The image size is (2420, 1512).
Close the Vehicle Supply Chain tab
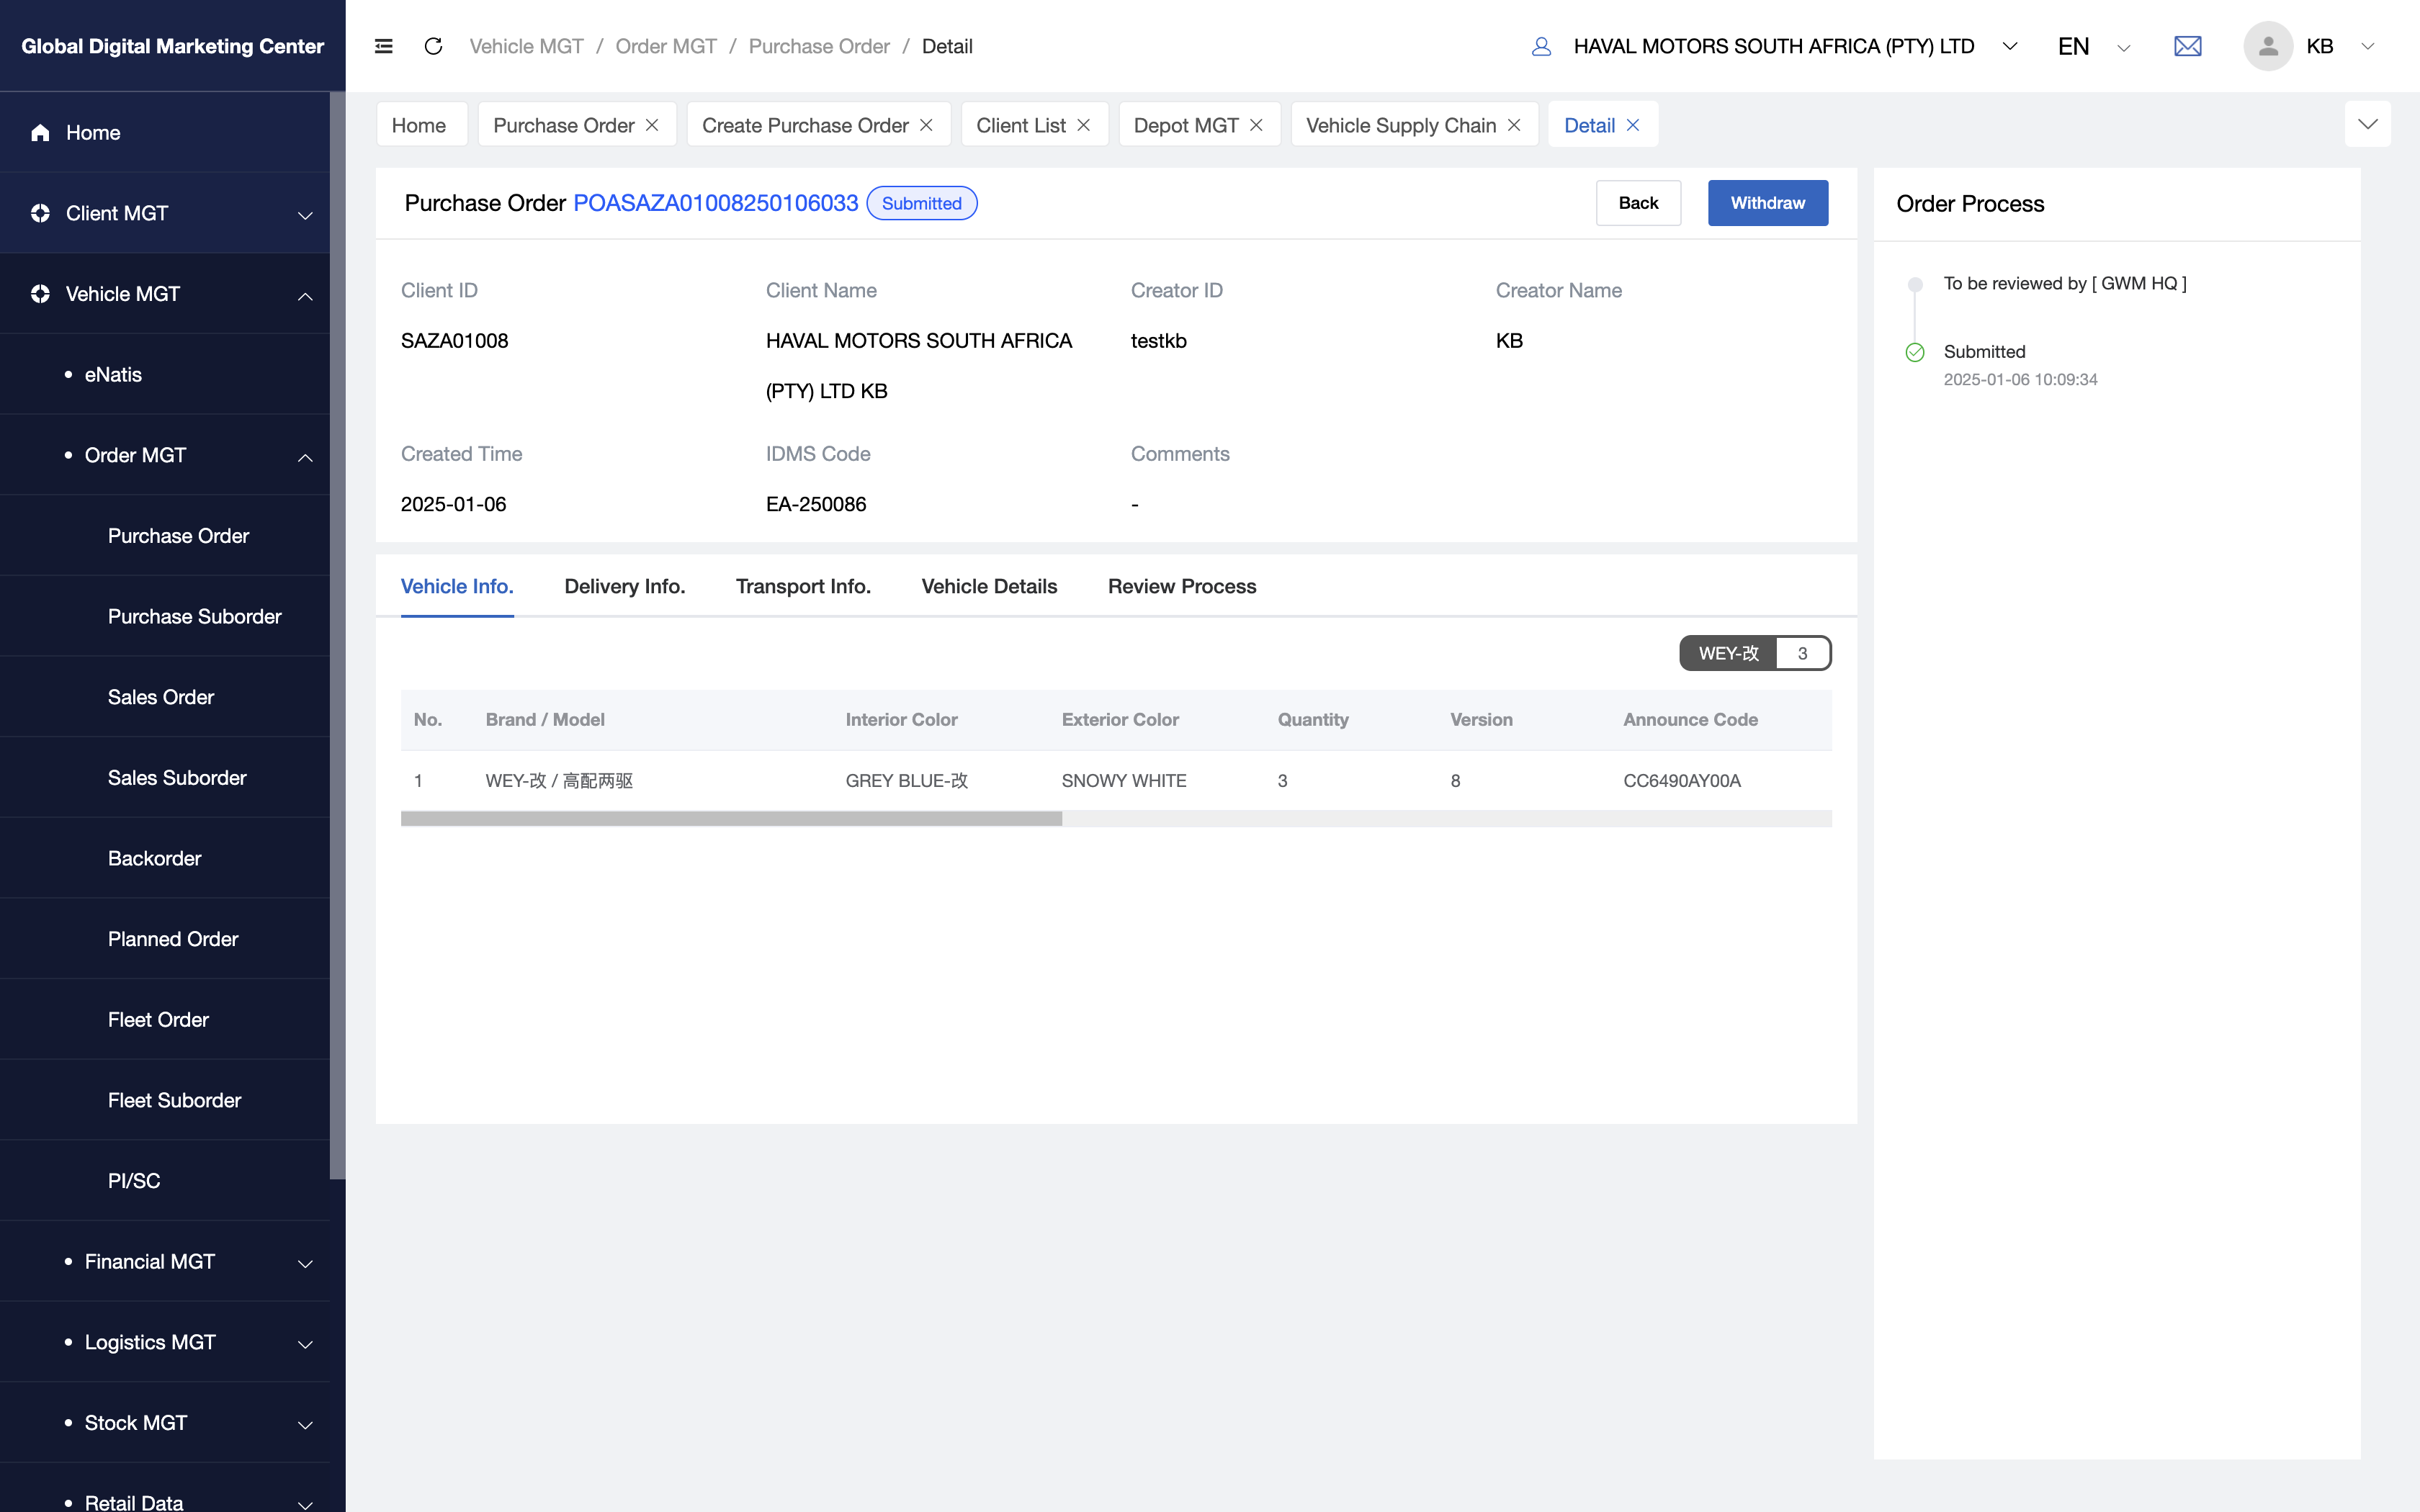click(1514, 125)
